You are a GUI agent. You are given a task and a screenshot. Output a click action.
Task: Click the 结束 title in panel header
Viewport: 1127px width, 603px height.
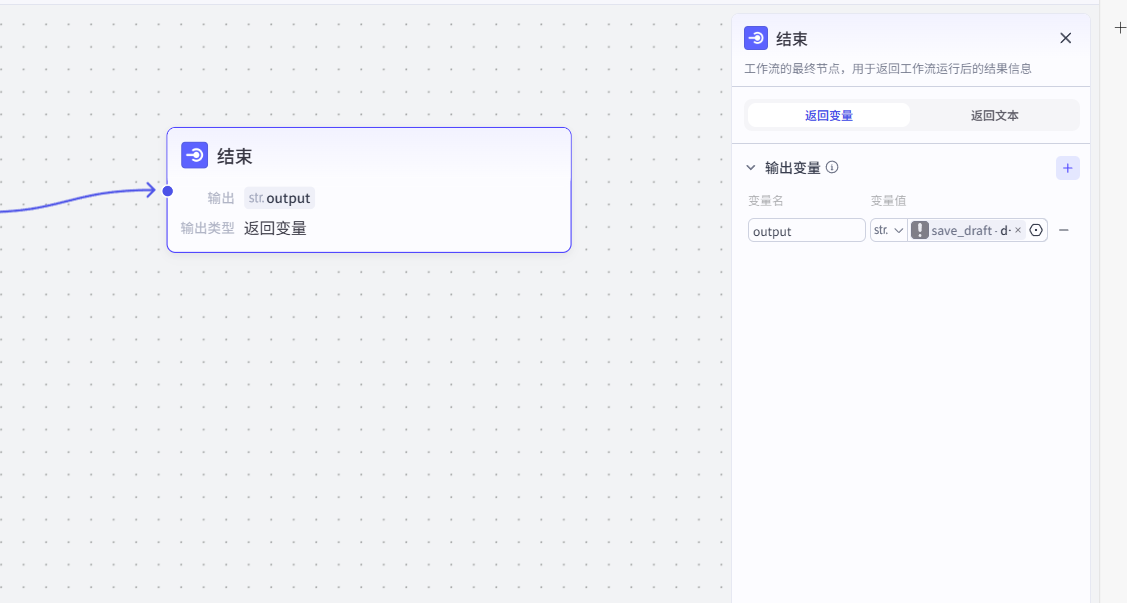click(x=792, y=39)
